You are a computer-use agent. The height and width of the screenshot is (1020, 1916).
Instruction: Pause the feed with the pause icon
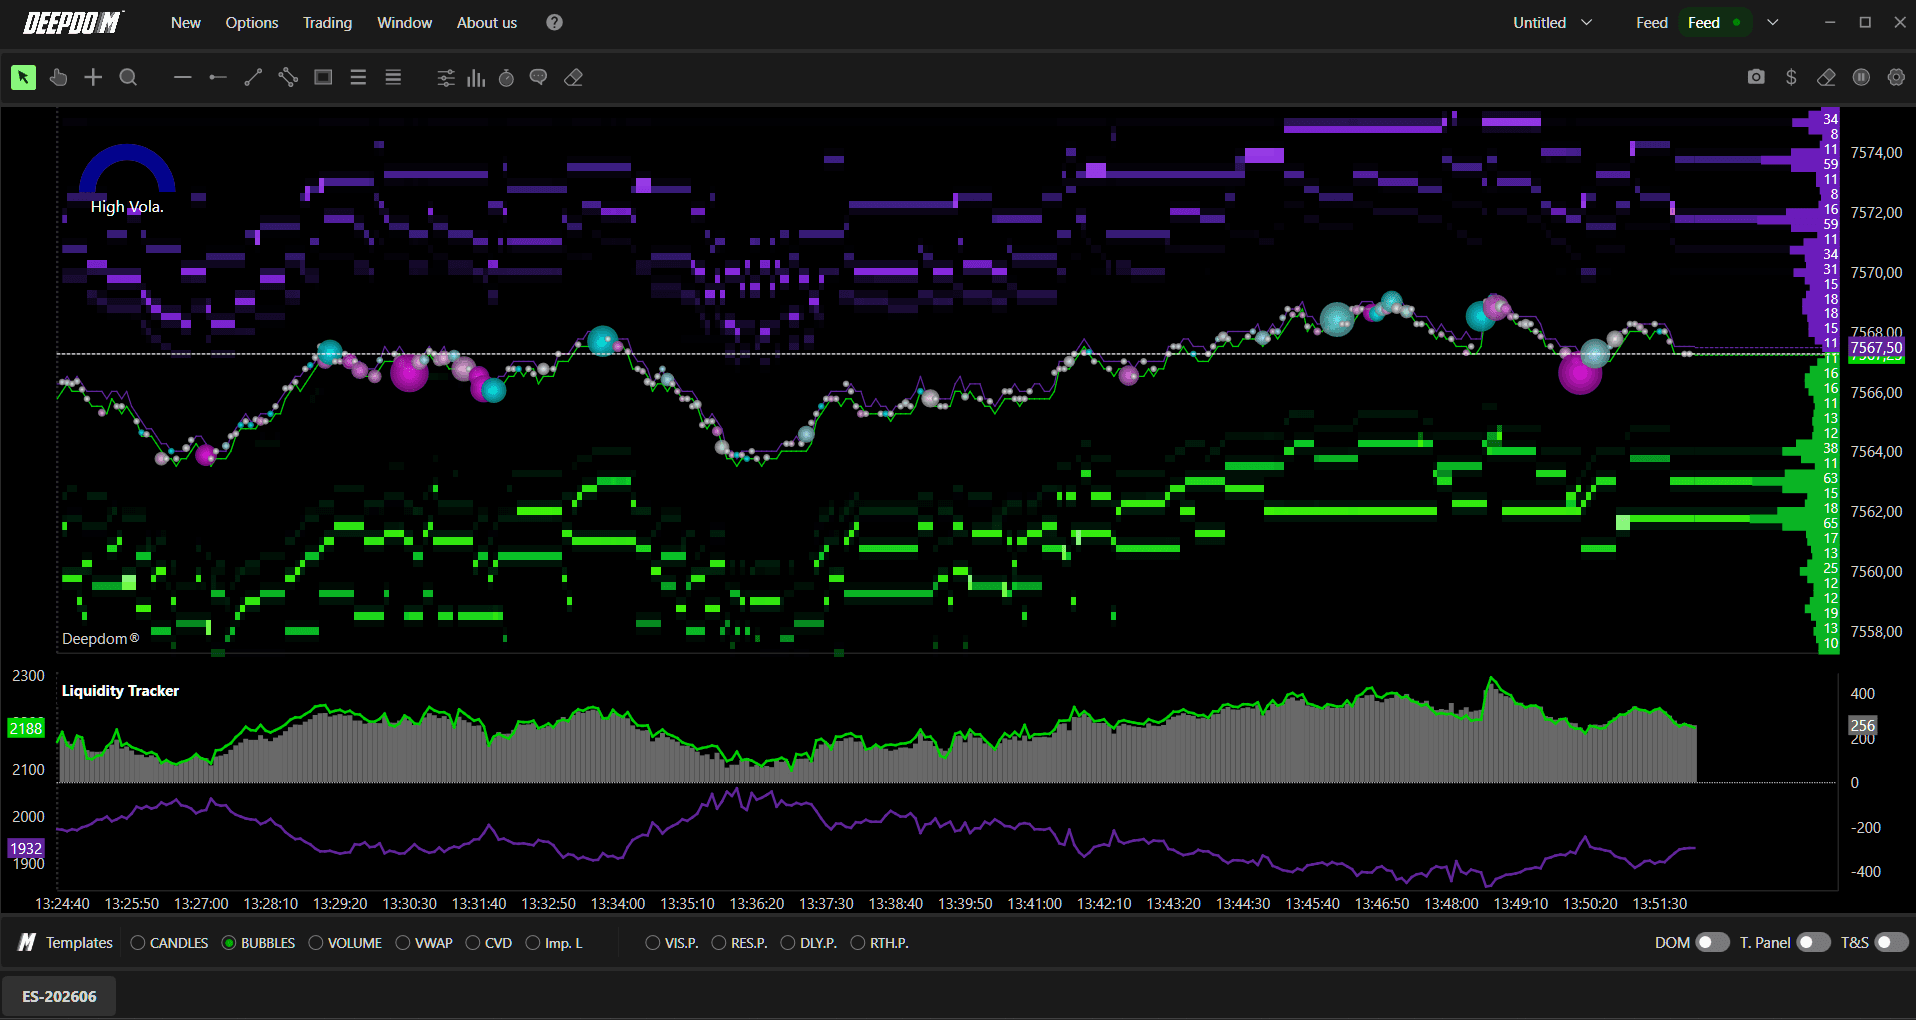tap(1861, 77)
